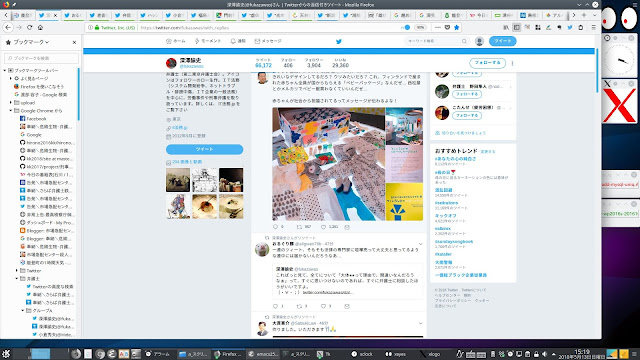Click the bookmark search field

[x=41, y=58]
